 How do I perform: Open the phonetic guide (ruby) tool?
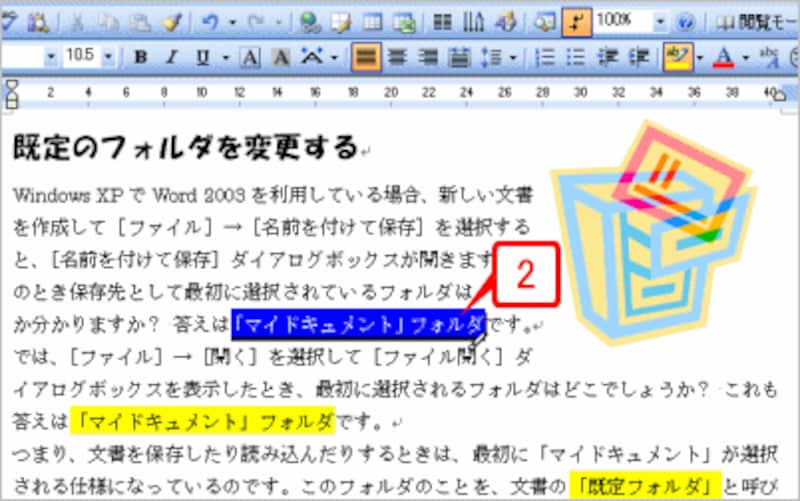tap(769, 58)
